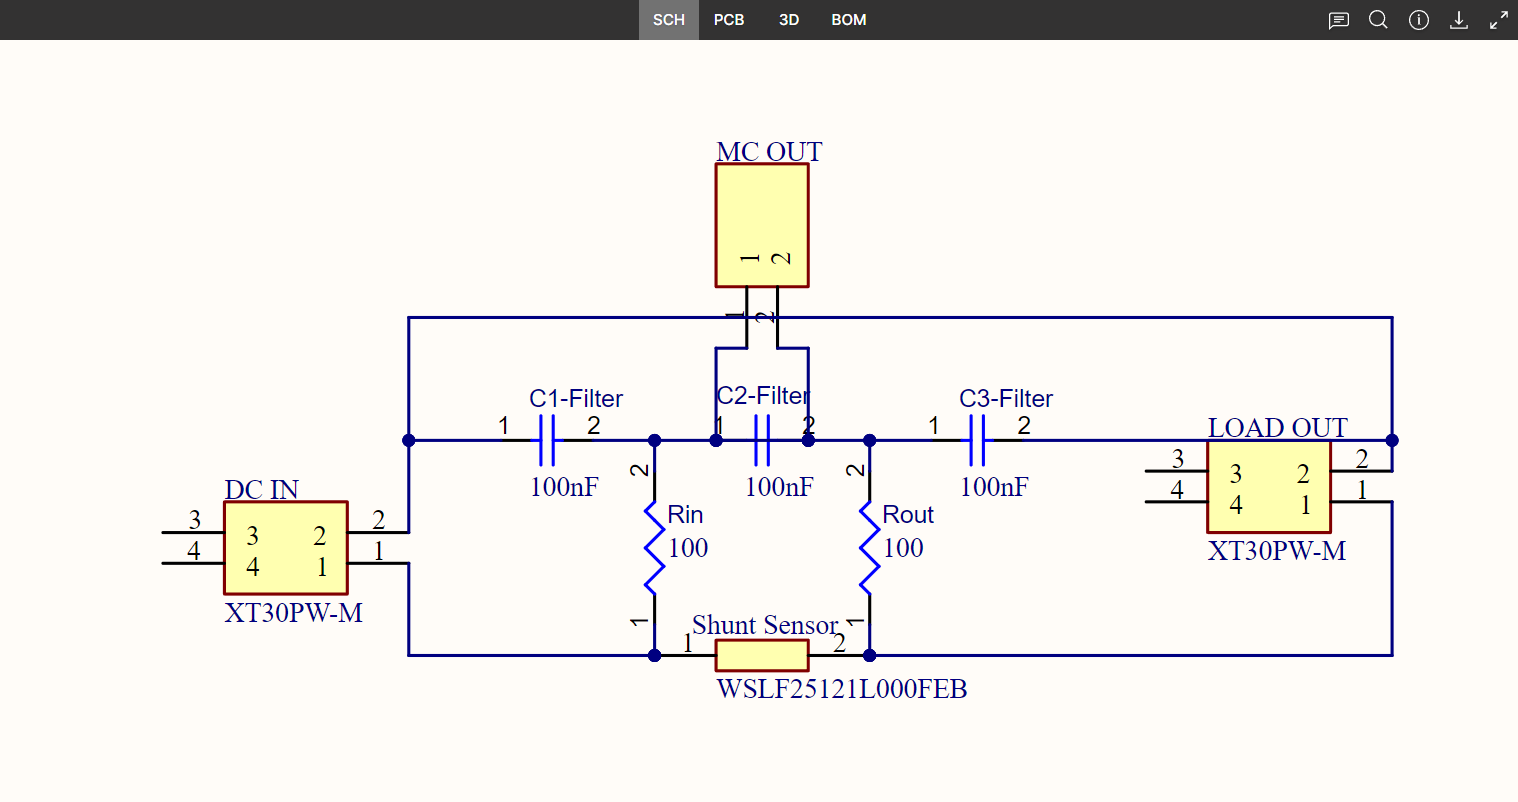Expand viewer to fullscreen
The height and width of the screenshot is (802, 1518).
1498,20
